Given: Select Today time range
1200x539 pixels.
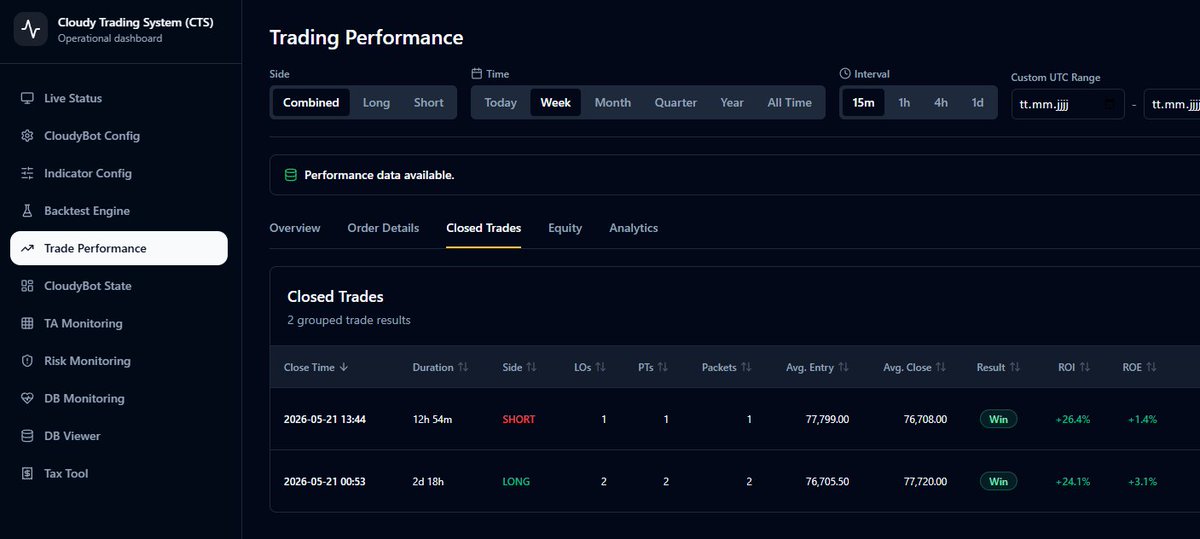Looking at the screenshot, I should click(x=501, y=103).
